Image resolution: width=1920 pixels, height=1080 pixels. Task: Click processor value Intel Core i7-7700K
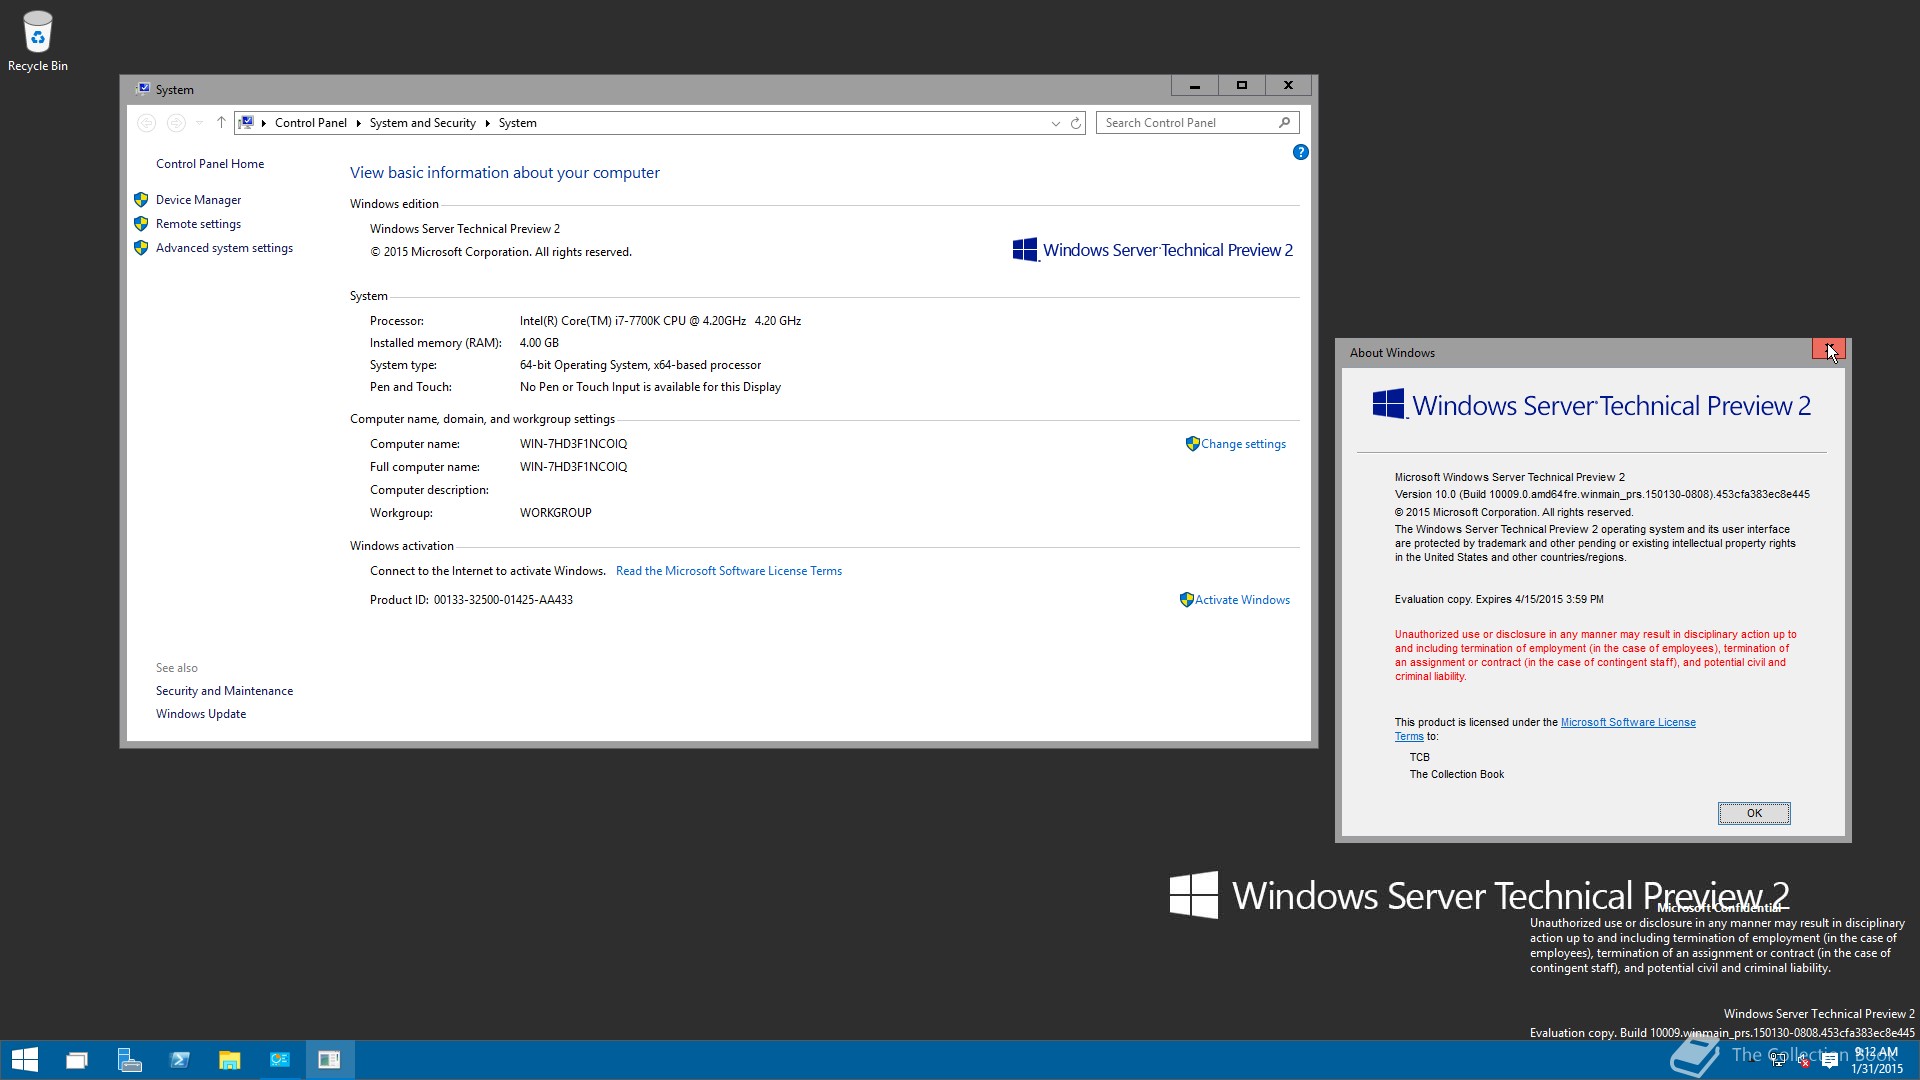660,321
